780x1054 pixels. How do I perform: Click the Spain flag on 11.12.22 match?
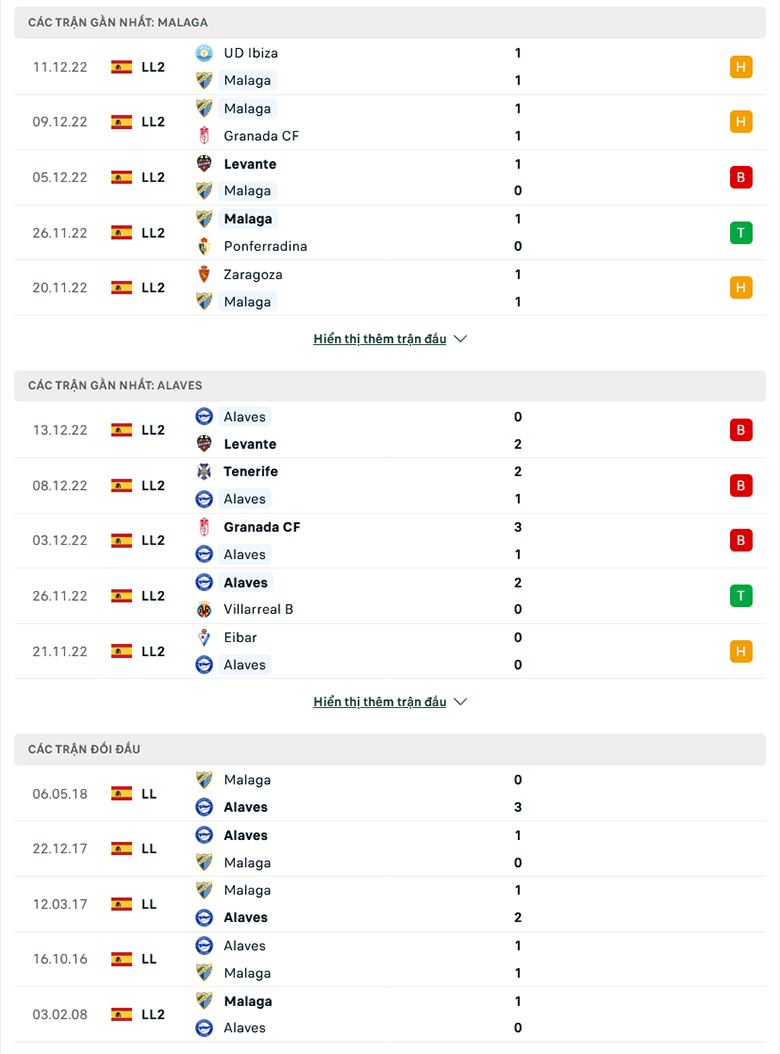click(122, 67)
